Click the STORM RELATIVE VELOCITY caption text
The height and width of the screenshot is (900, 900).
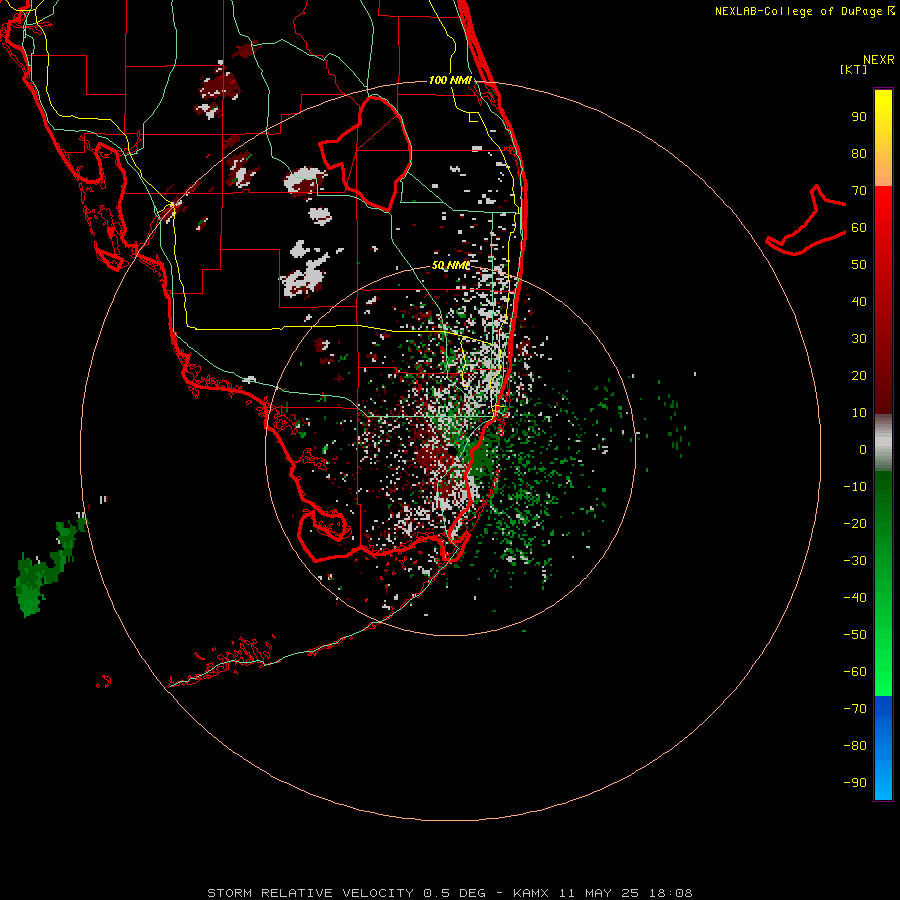310,893
